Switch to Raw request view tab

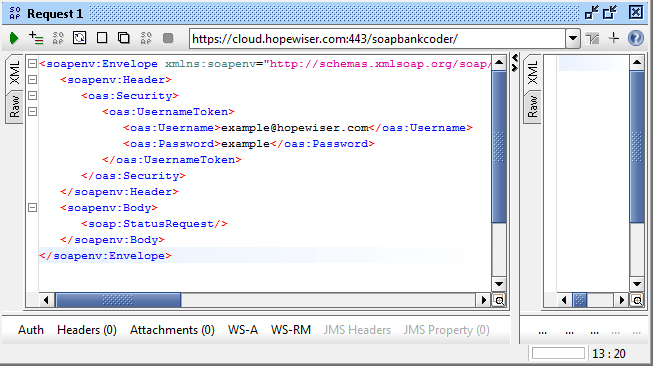pos(15,106)
